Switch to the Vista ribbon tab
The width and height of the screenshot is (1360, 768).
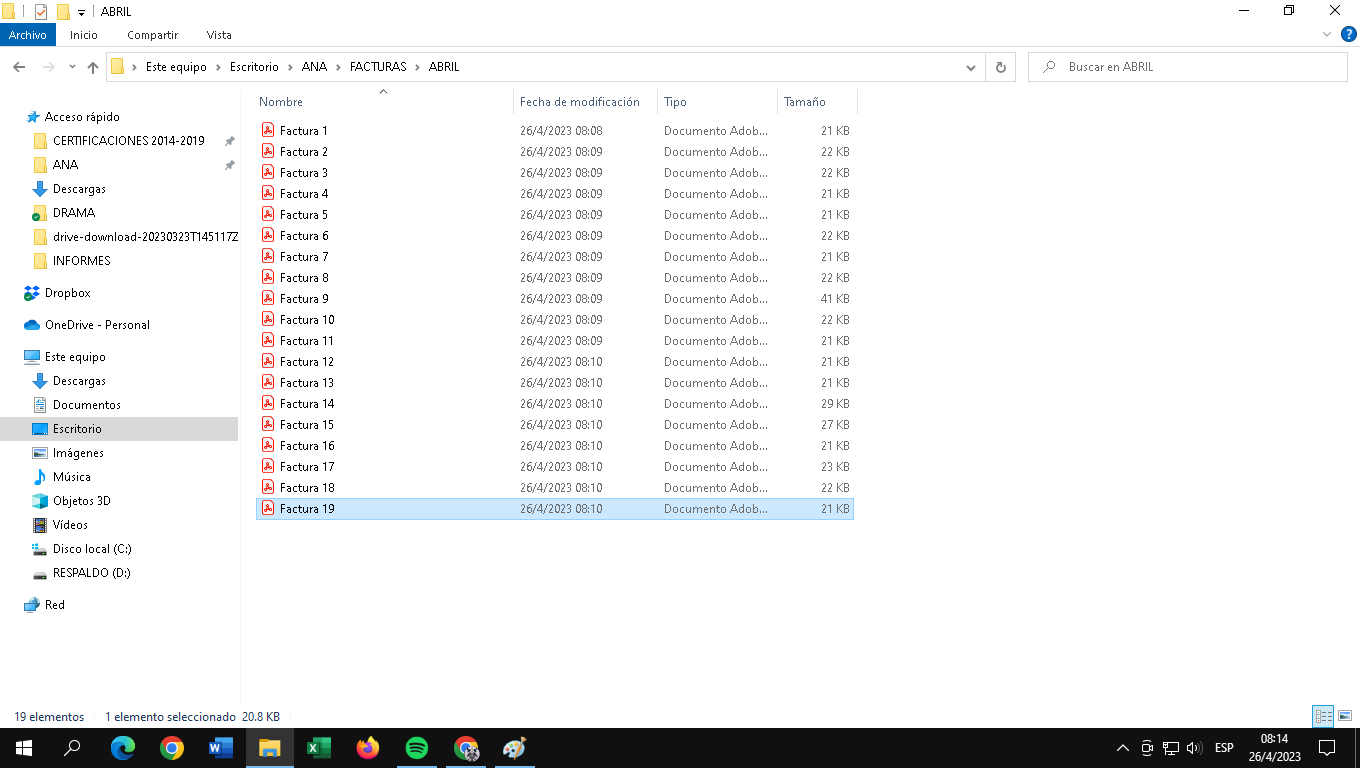[219, 35]
